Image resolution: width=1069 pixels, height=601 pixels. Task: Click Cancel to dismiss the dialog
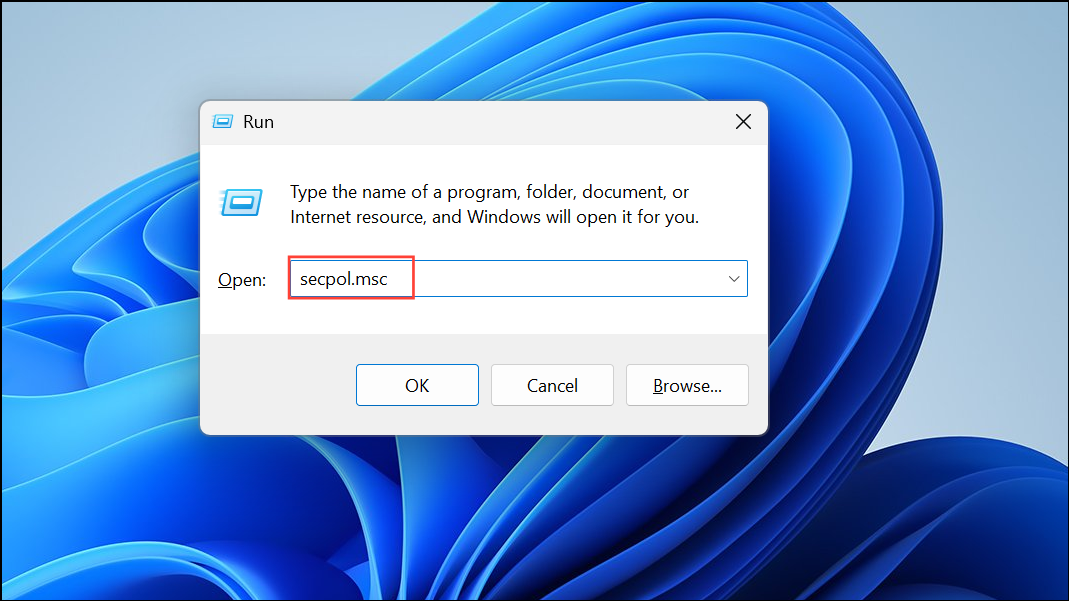(x=552, y=385)
